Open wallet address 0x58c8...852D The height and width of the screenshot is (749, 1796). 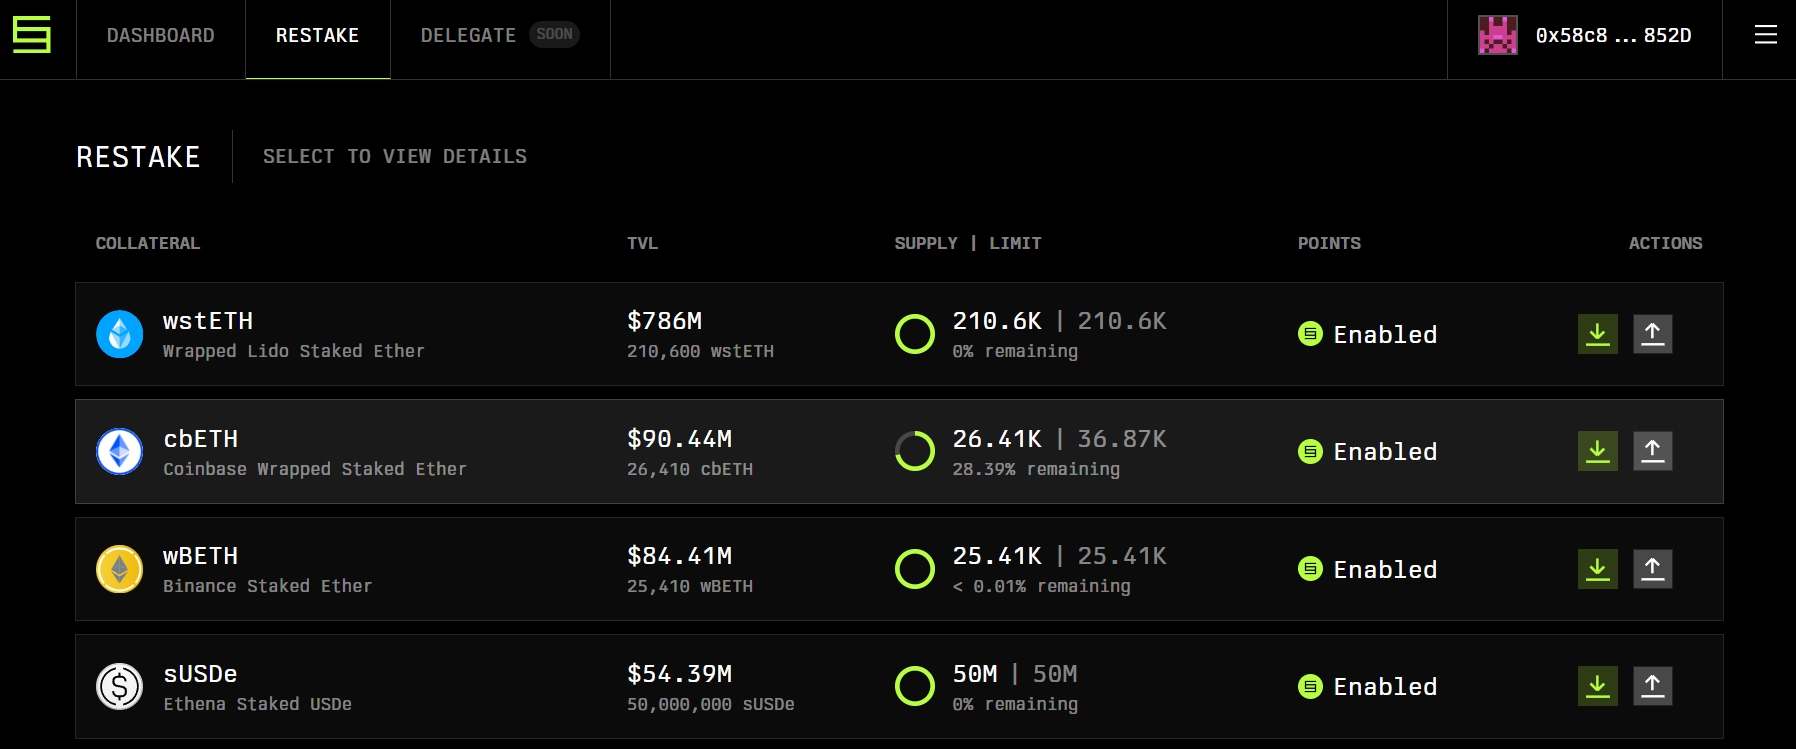tap(1612, 36)
